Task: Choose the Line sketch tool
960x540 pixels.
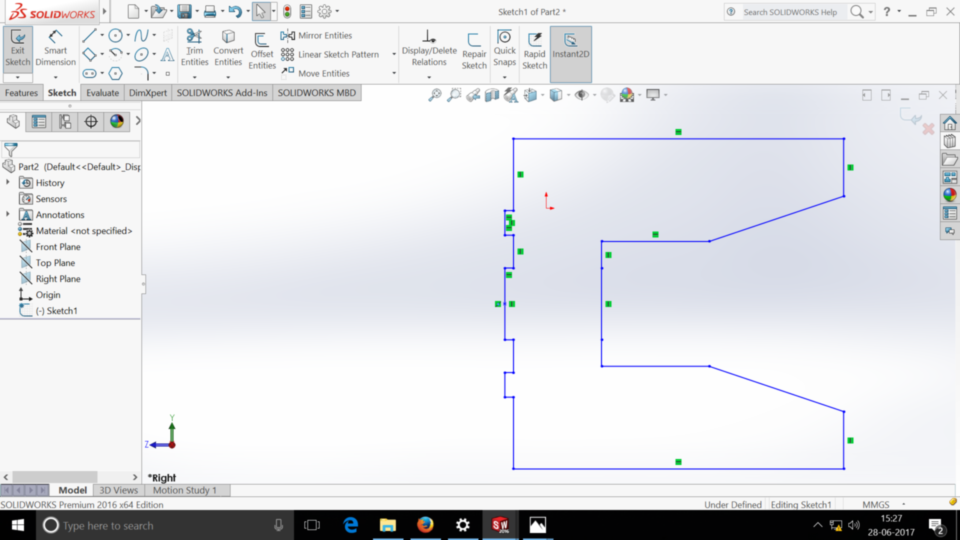Action: 89,36
